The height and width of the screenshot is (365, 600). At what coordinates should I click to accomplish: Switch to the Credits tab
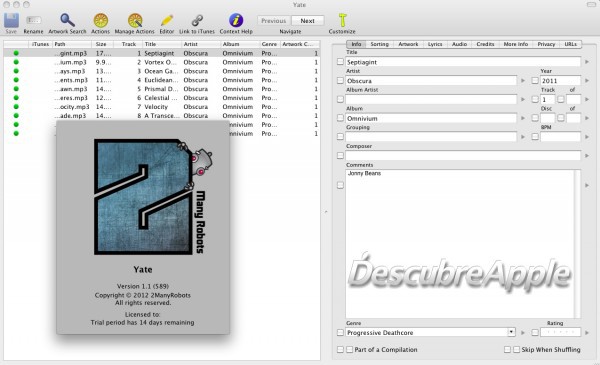485,44
